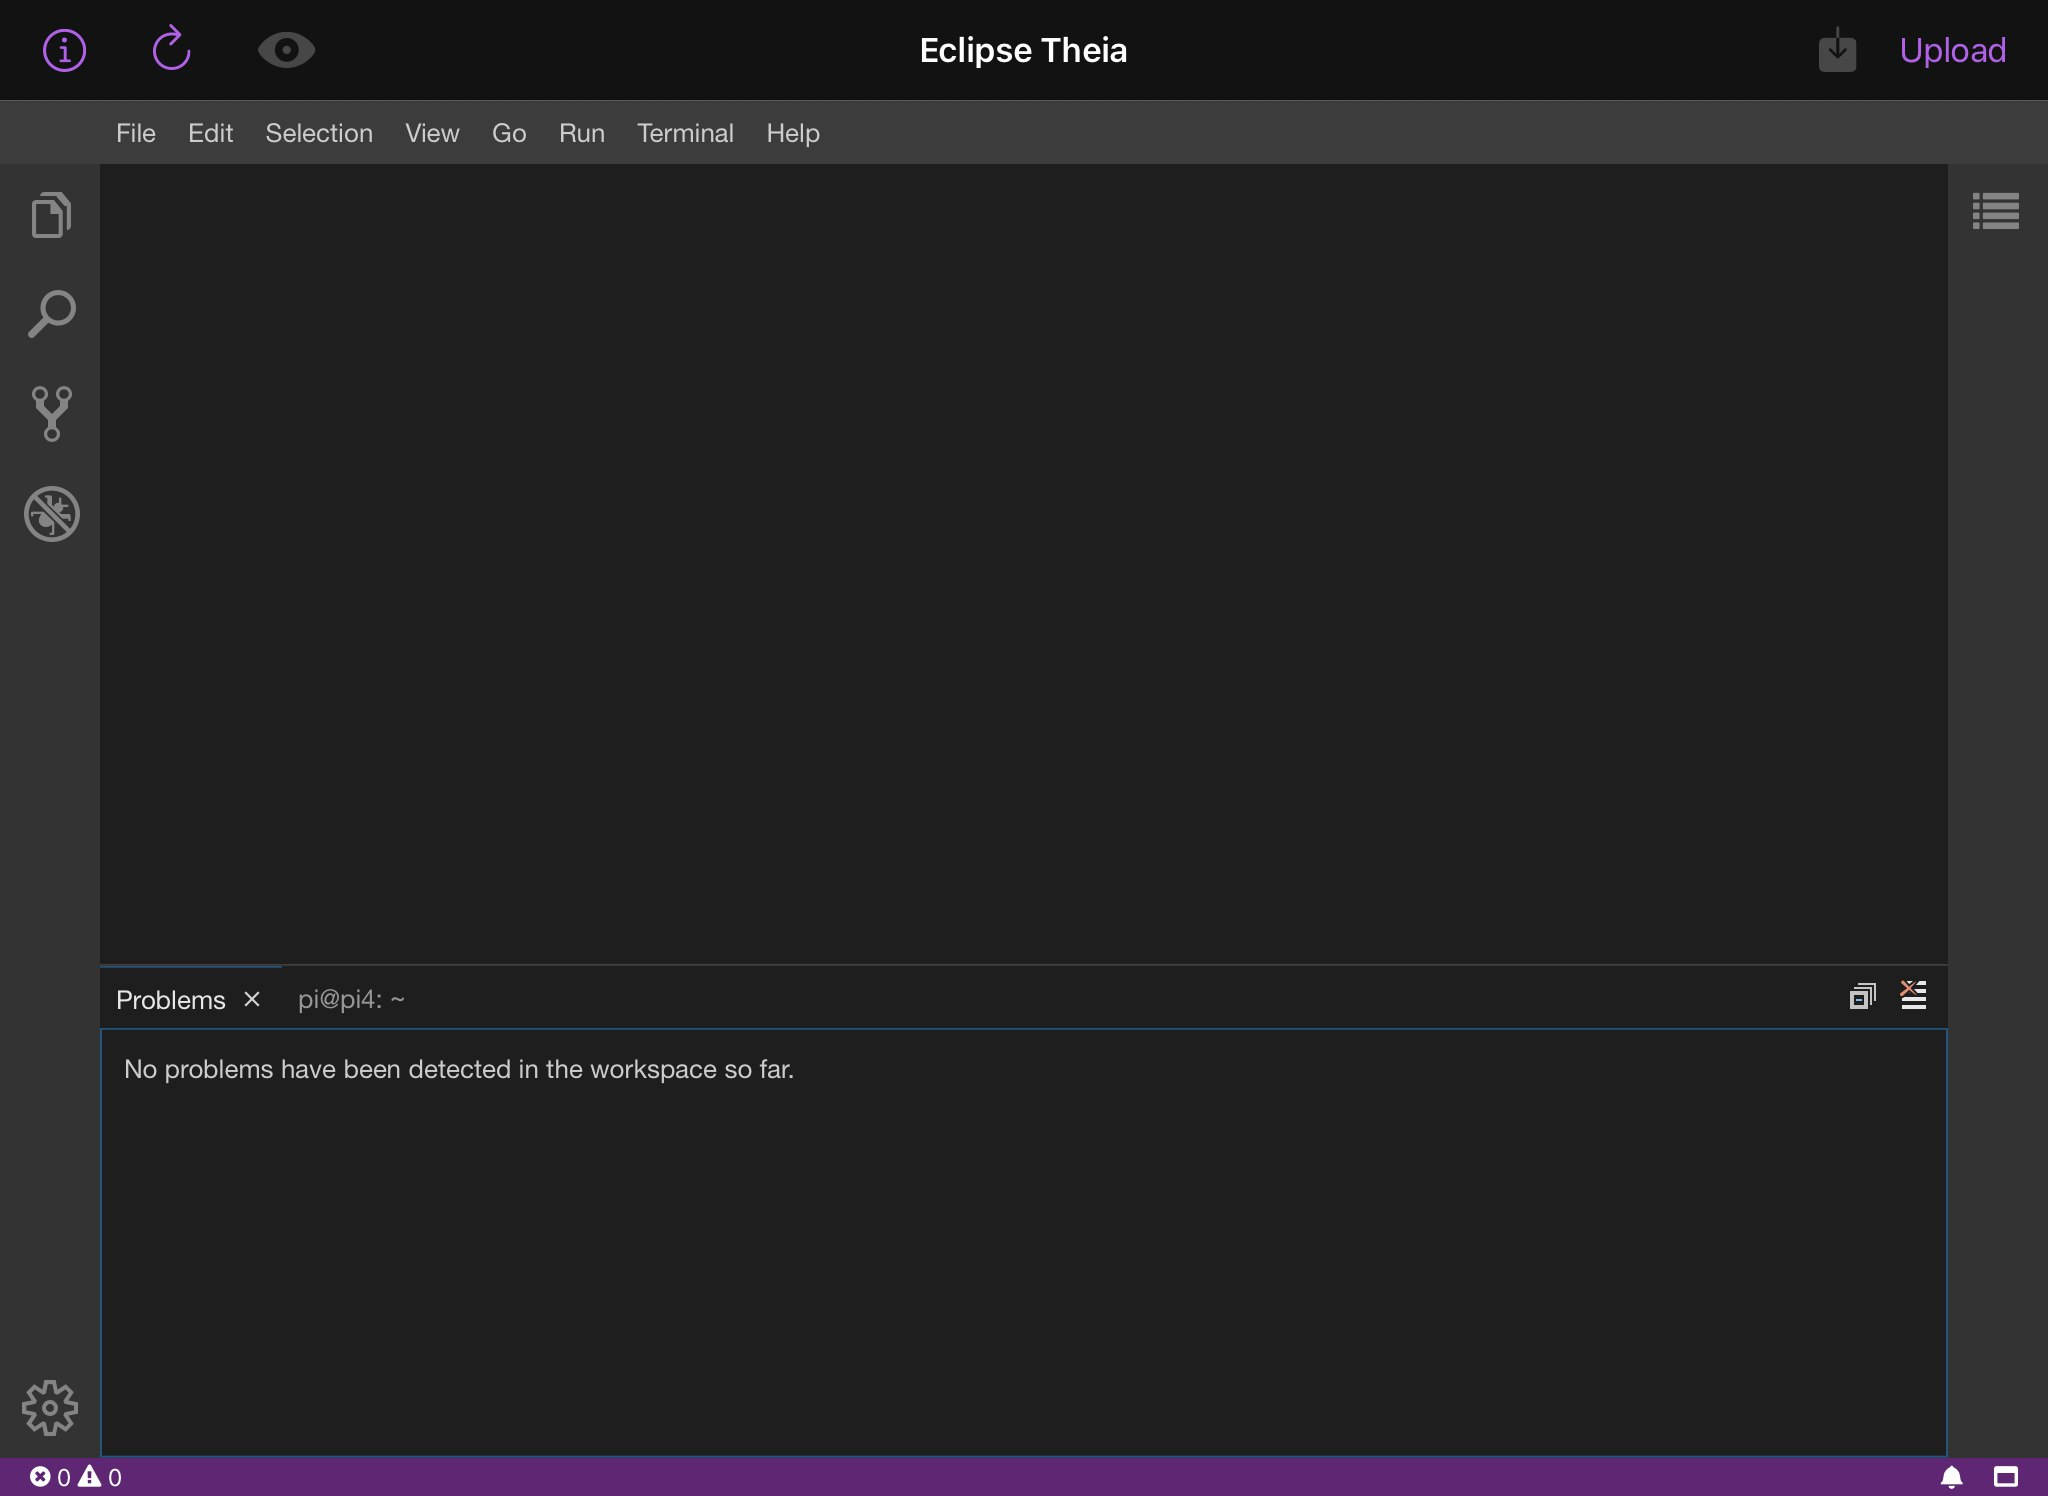Screen dimensions: 2048x1496
Task: Click the outline list icon on right
Action: point(1995,211)
